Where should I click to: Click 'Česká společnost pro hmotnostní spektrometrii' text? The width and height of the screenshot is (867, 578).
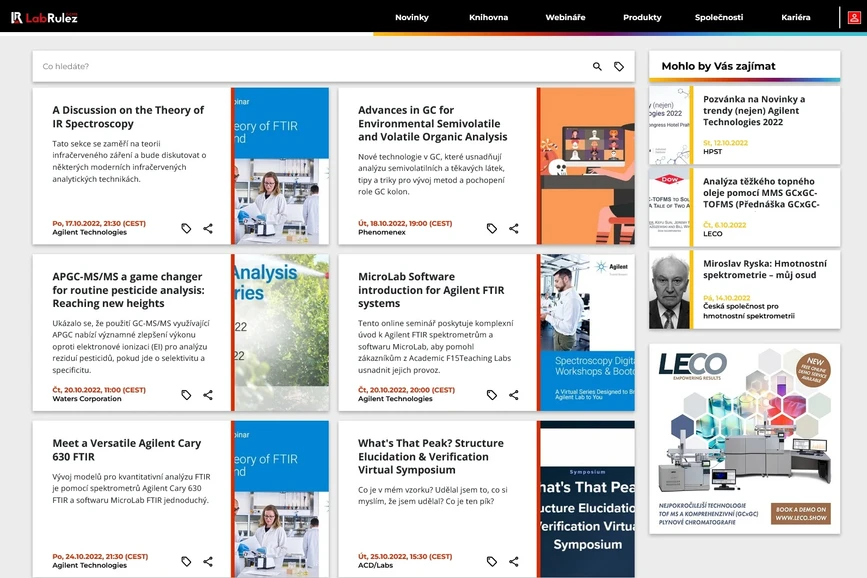click(x=749, y=311)
